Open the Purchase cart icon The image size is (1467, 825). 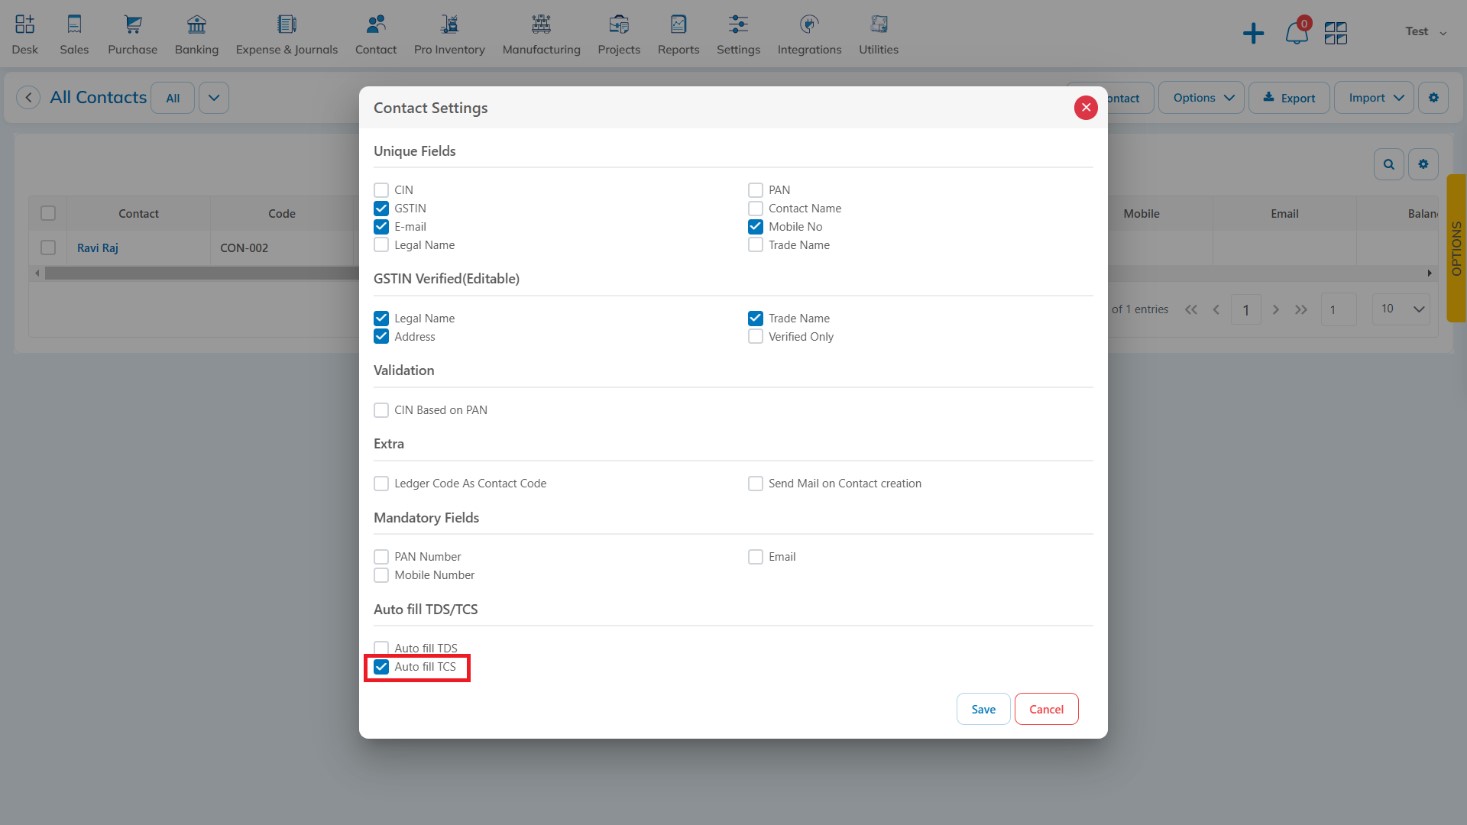133,25
